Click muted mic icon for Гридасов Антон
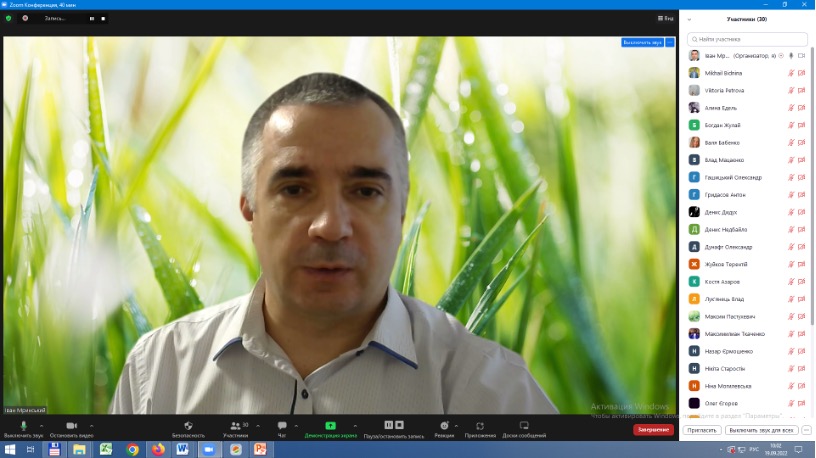Screen dimensions: 816x458 pos(791,195)
